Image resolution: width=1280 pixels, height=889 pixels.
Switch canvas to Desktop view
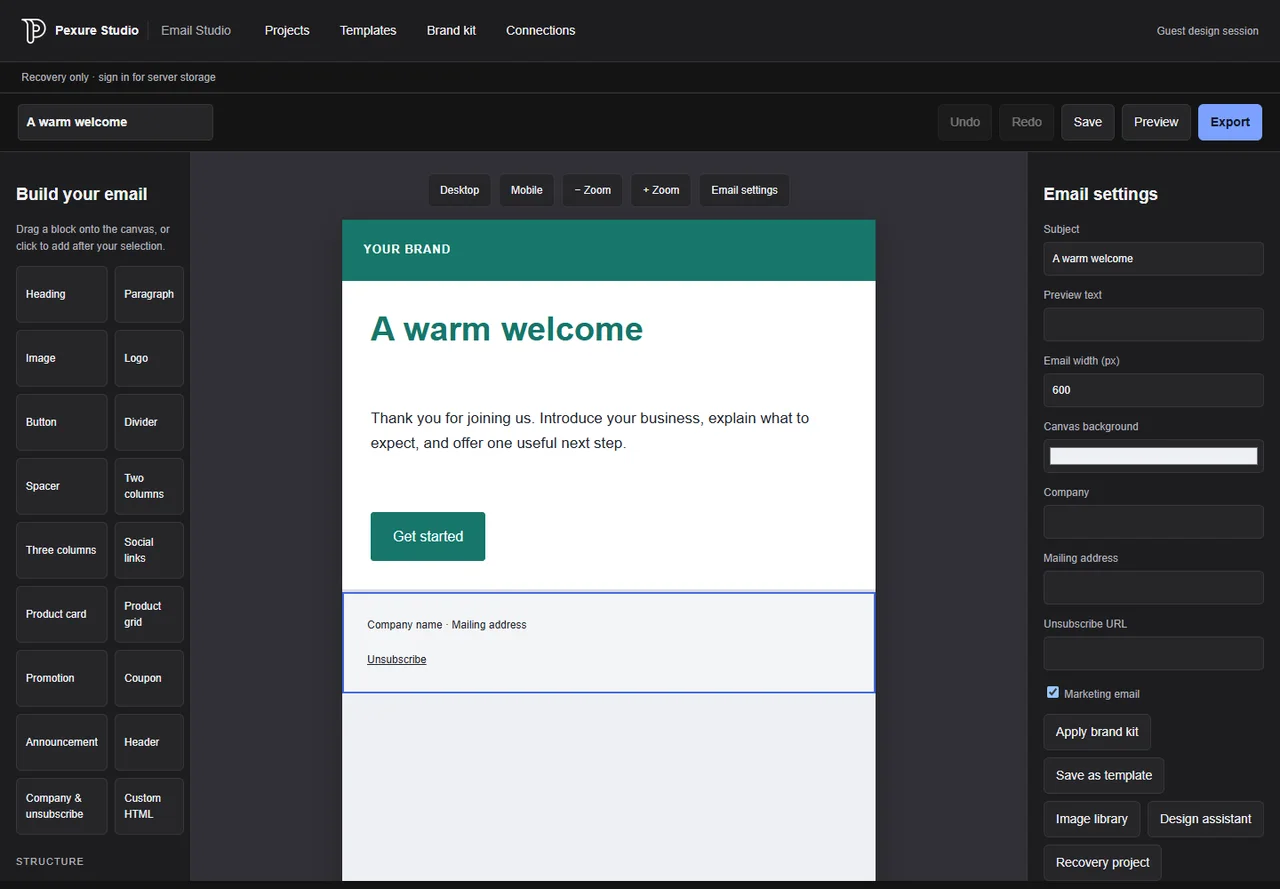460,190
